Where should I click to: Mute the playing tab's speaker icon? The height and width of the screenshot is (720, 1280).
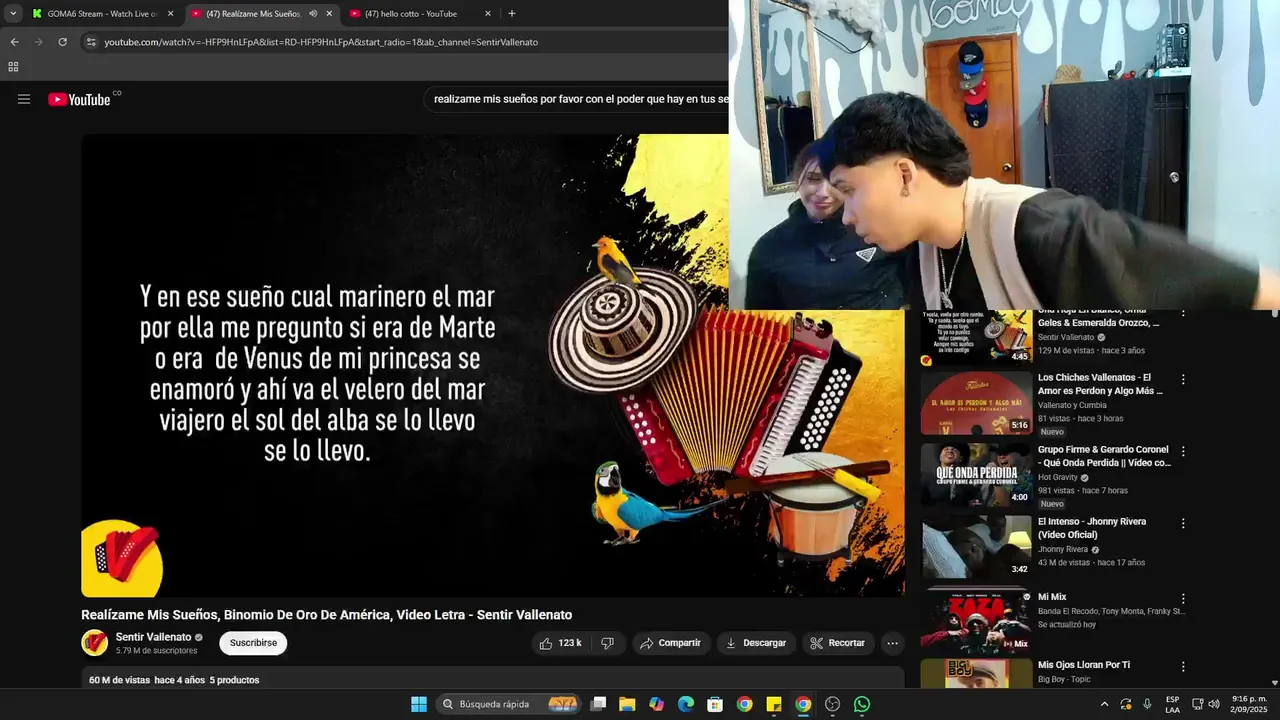click(x=313, y=14)
